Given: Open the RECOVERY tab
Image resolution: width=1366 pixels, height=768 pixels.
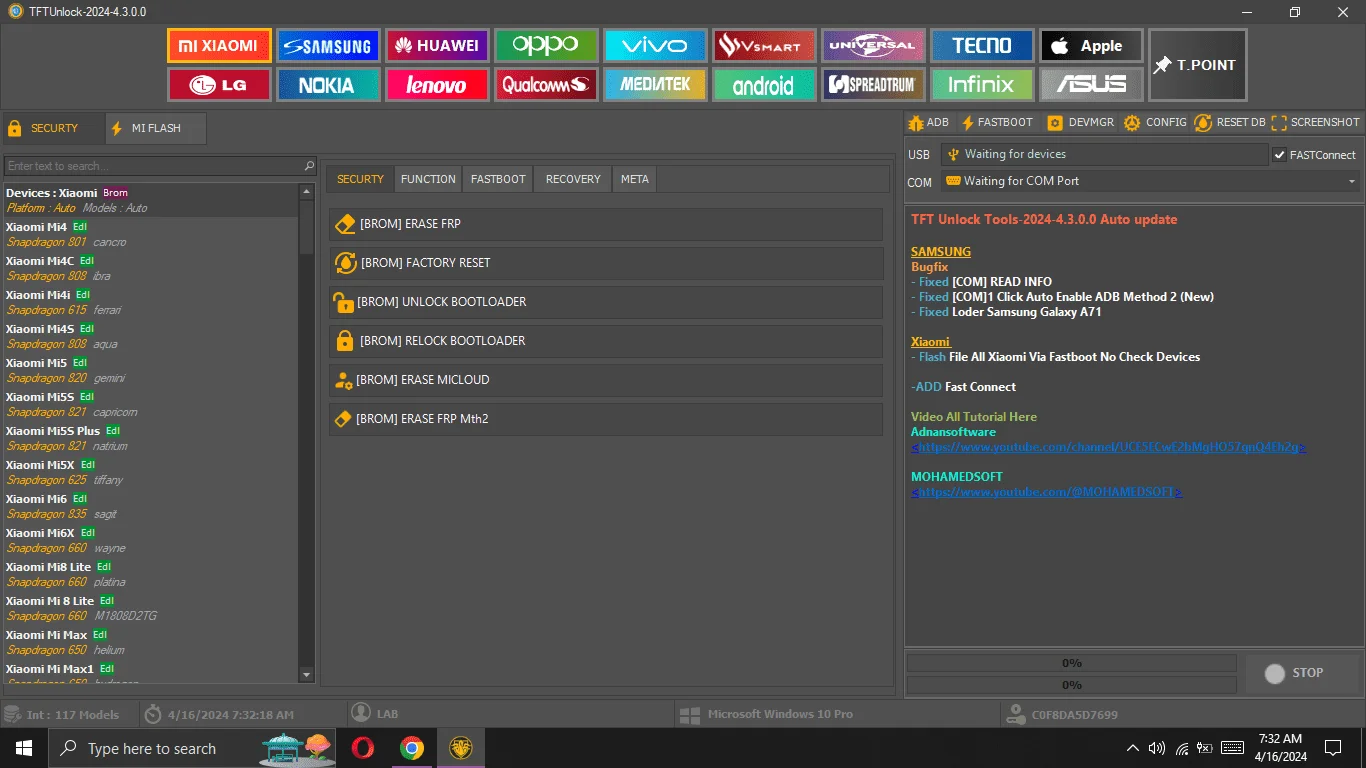Looking at the screenshot, I should pos(573,179).
